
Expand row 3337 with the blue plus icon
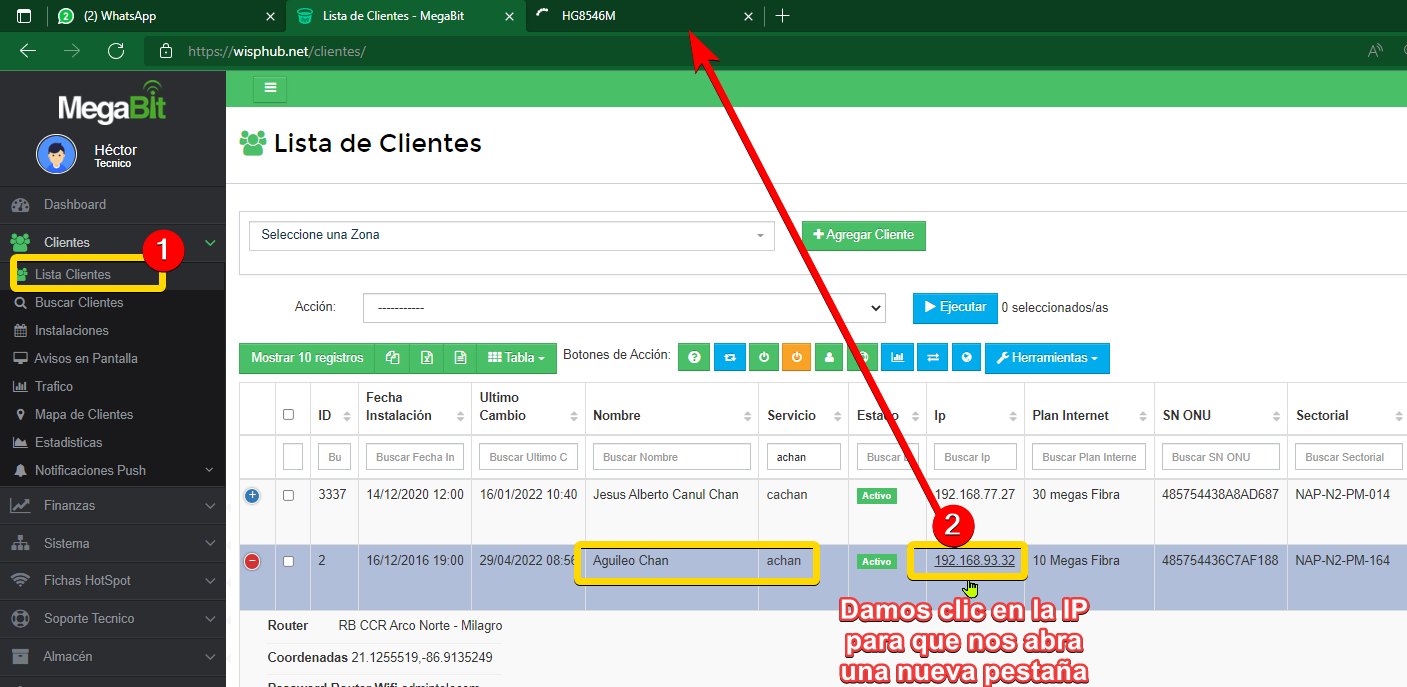(x=252, y=496)
